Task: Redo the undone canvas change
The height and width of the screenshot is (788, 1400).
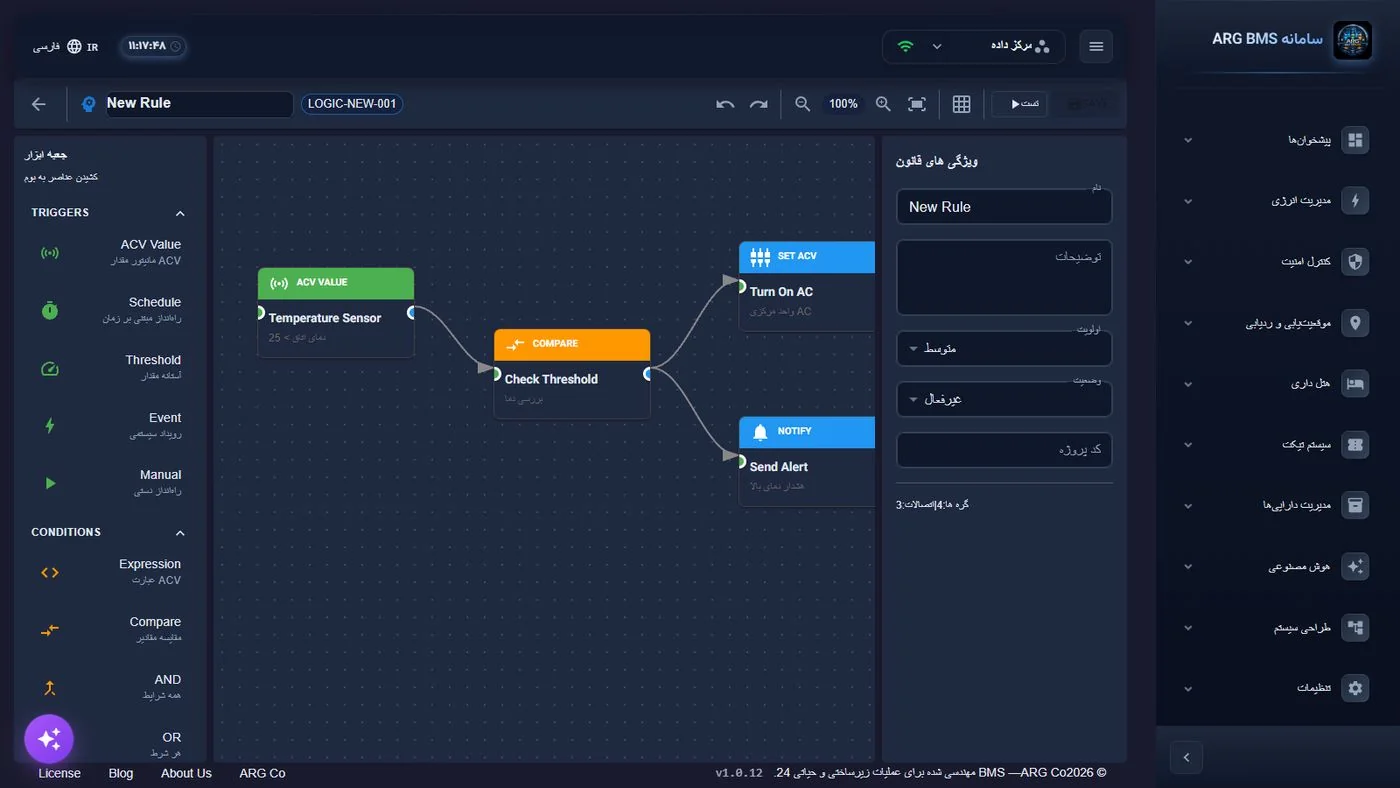Action: click(759, 104)
